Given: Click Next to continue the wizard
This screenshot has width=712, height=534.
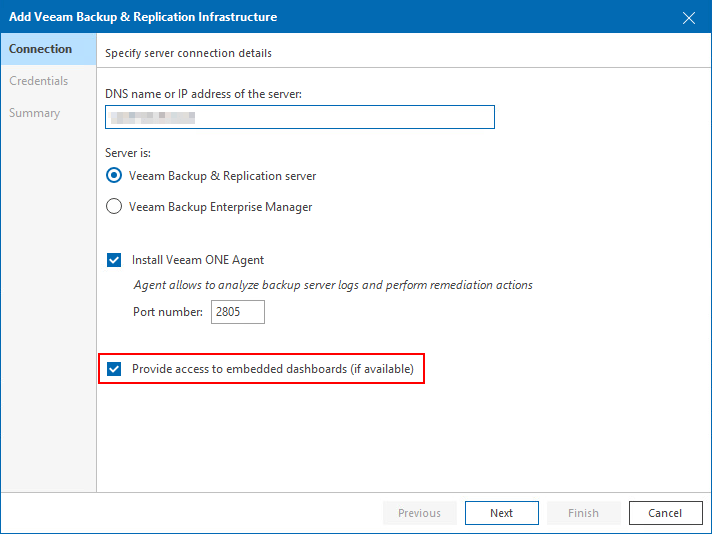Looking at the screenshot, I should pyautogui.click(x=501, y=513).
